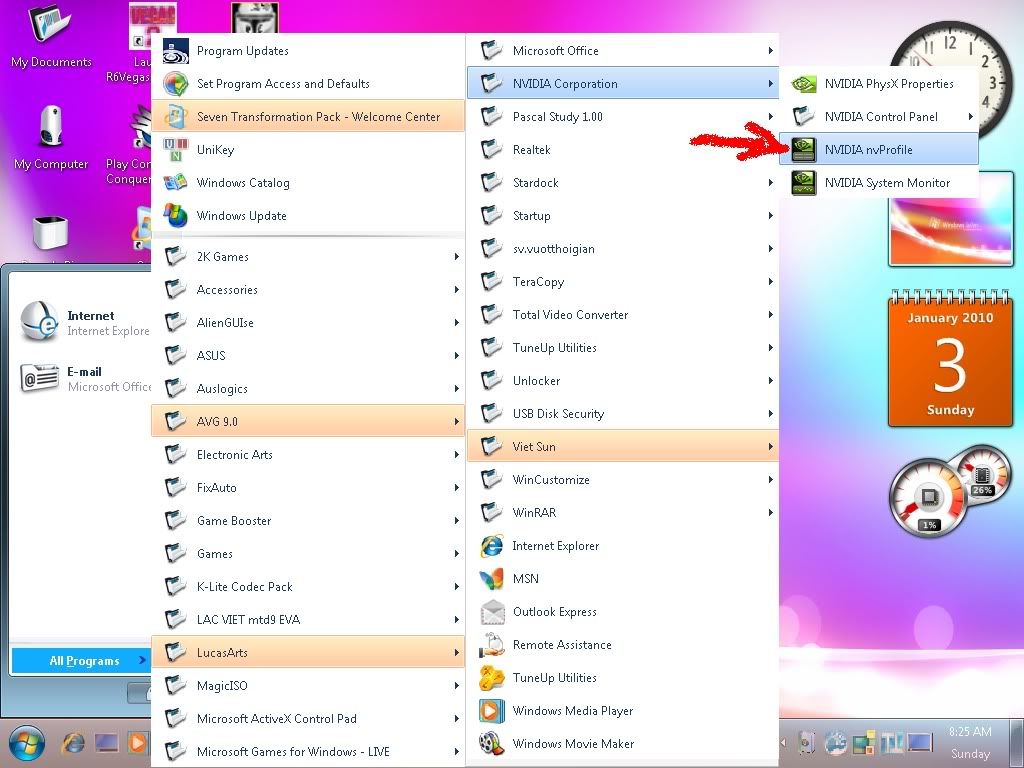Image resolution: width=1024 pixels, height=768 pixels.
Task: Click the Windows Catalog icon
Action: coord(175,183)
